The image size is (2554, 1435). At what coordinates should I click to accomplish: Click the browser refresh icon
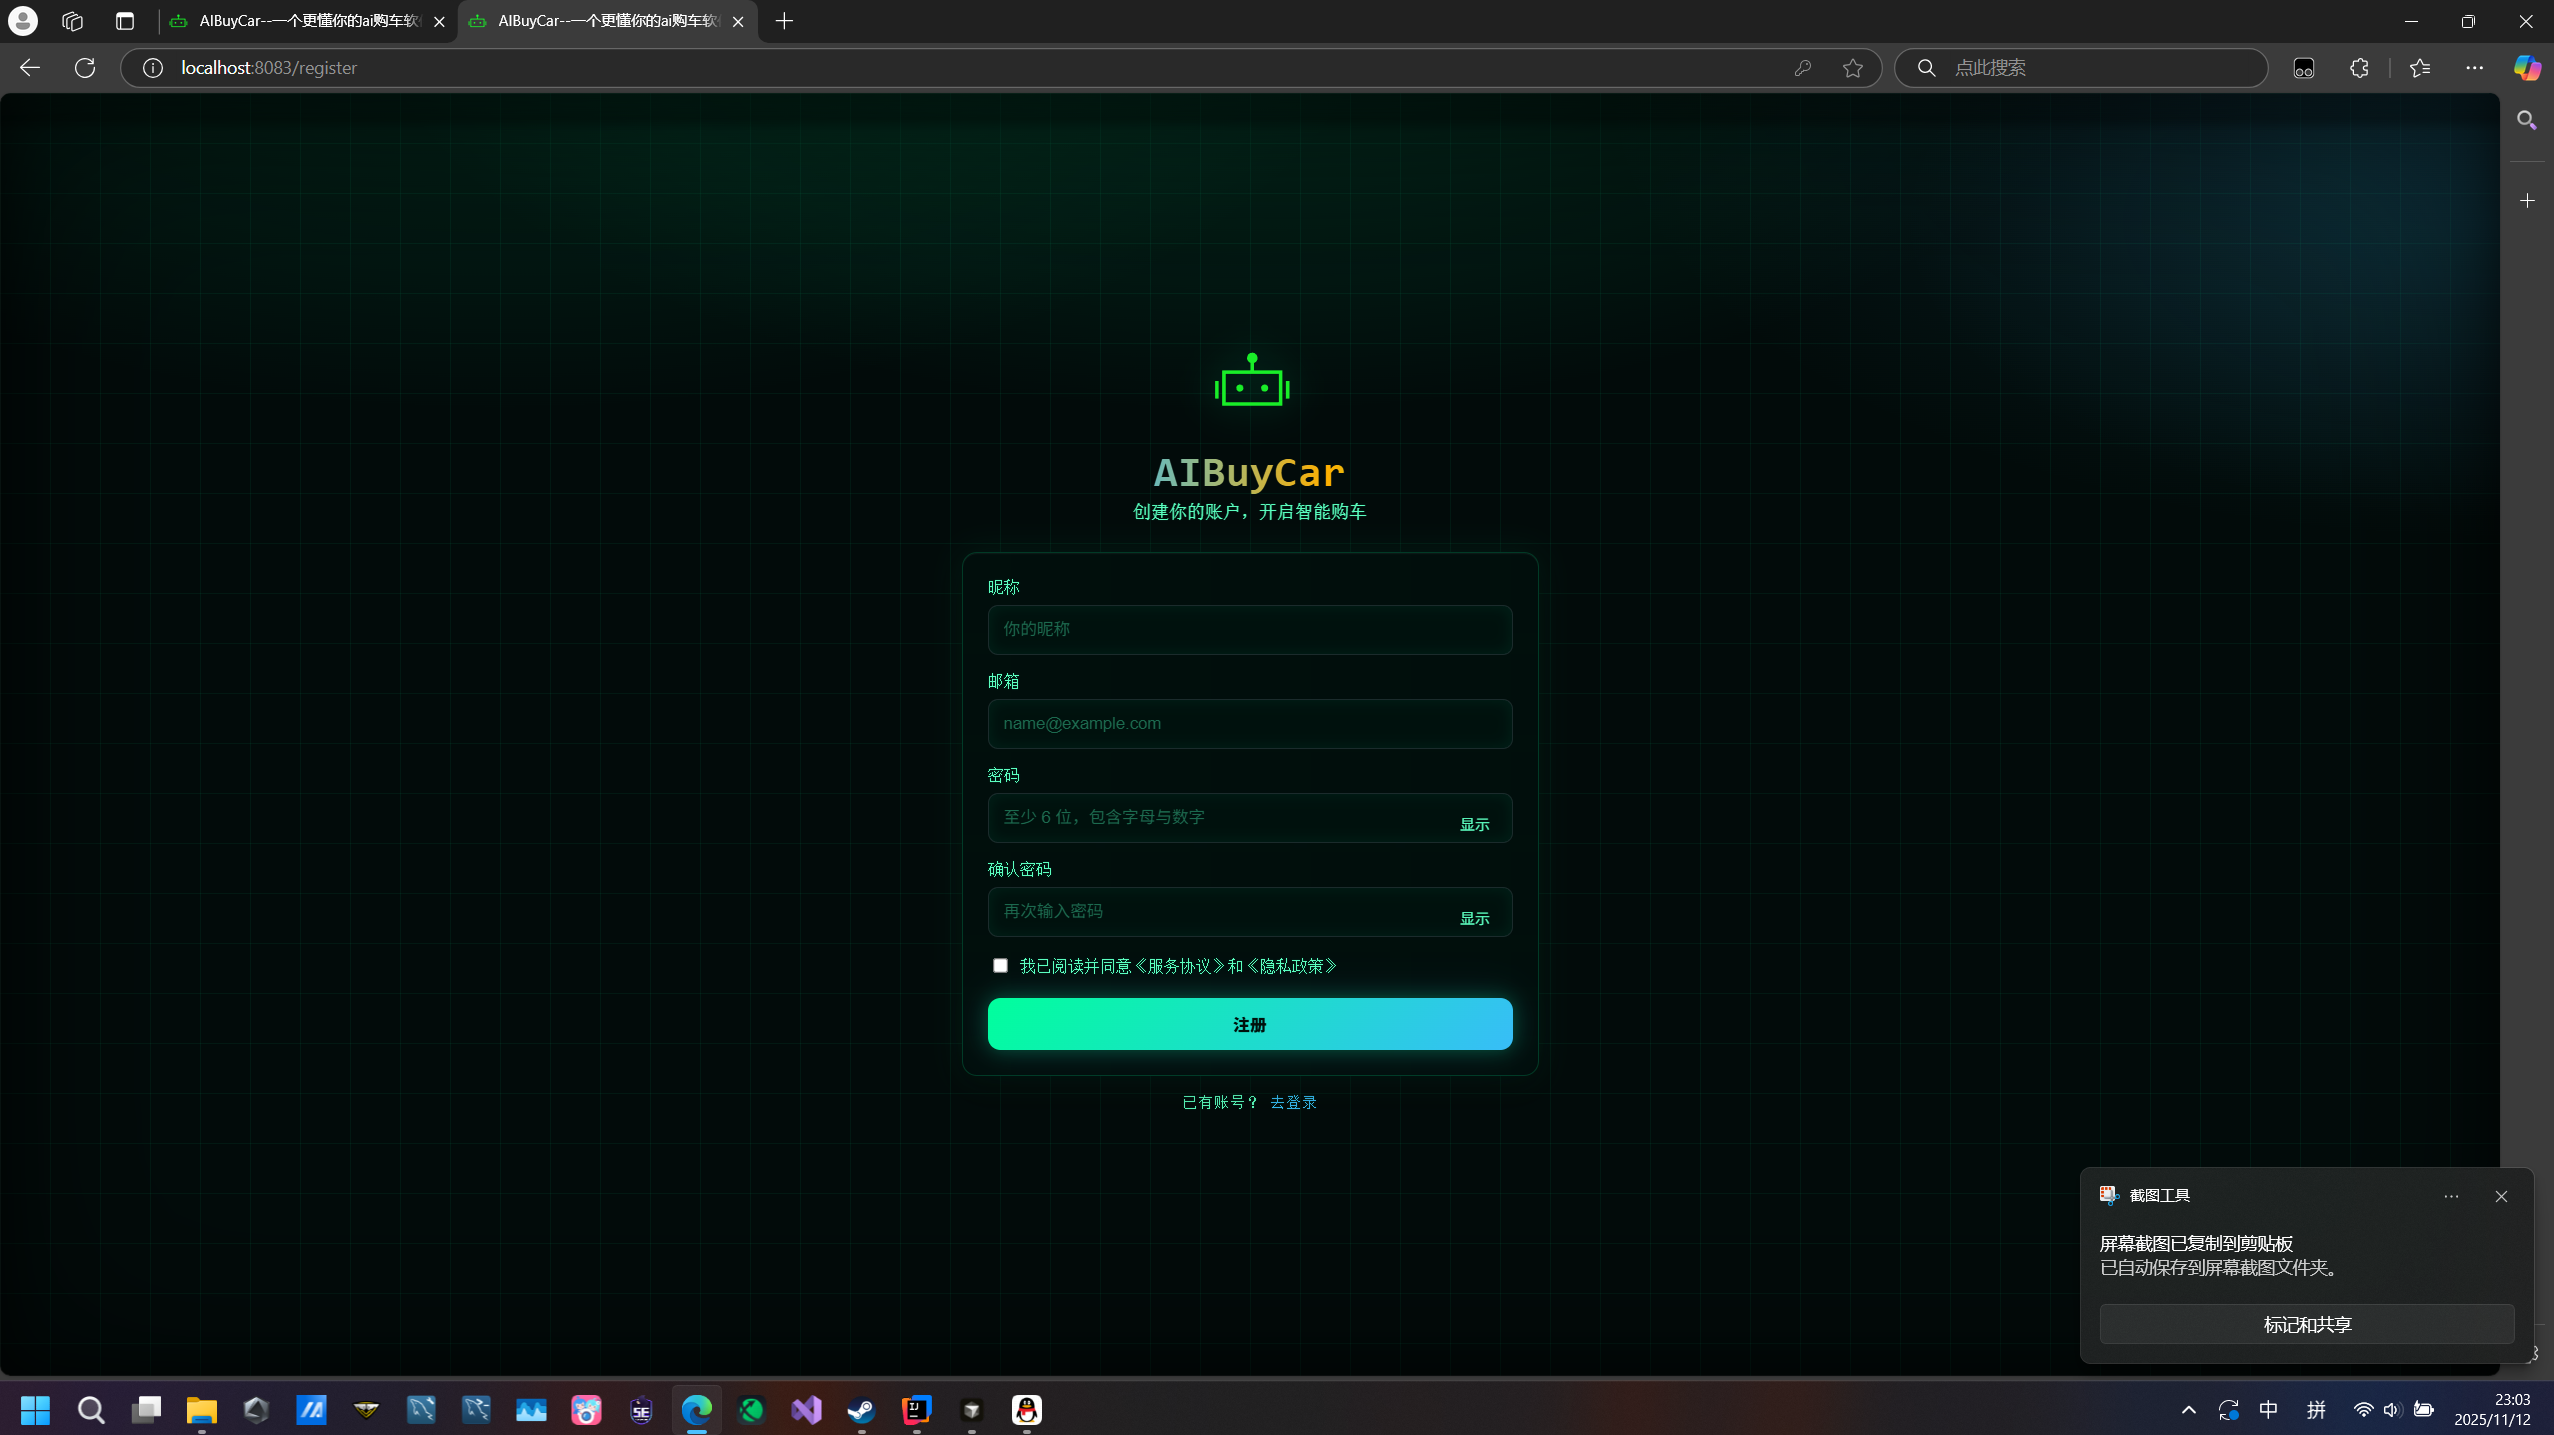[85, 68]
